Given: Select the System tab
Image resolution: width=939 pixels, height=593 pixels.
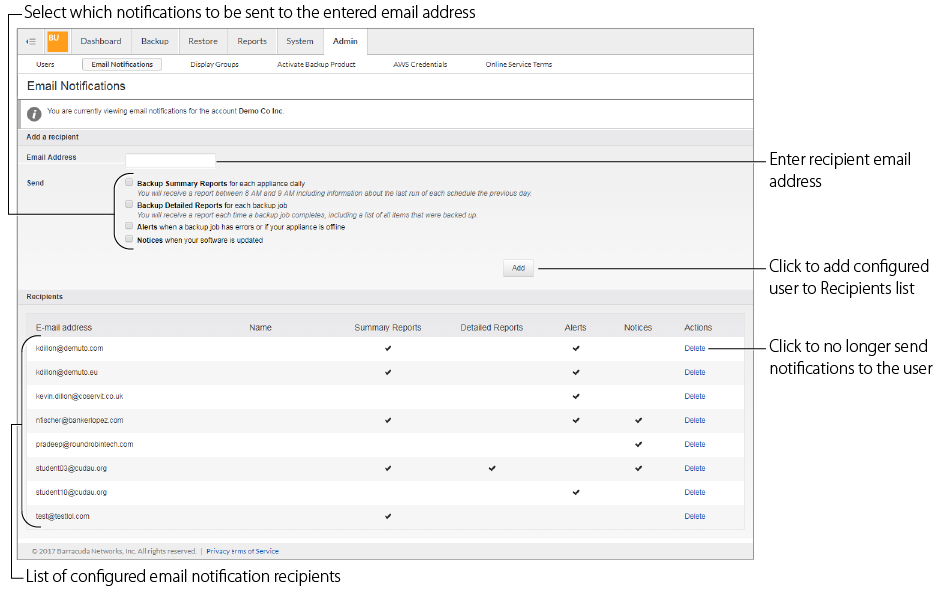Looking at the screenshot, I should point(300,41).
